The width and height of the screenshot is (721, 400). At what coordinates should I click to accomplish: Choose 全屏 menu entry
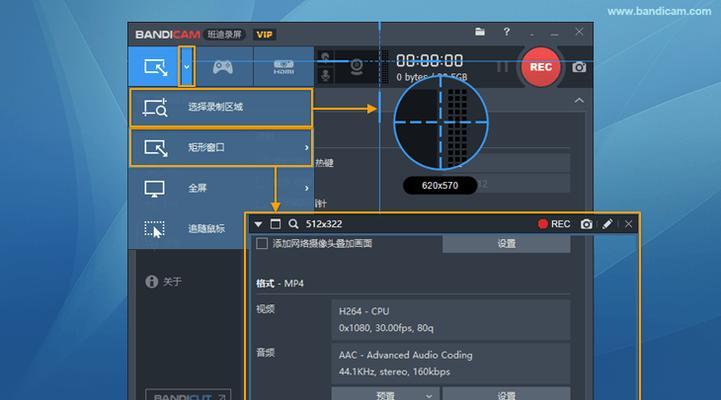(221, 188)
